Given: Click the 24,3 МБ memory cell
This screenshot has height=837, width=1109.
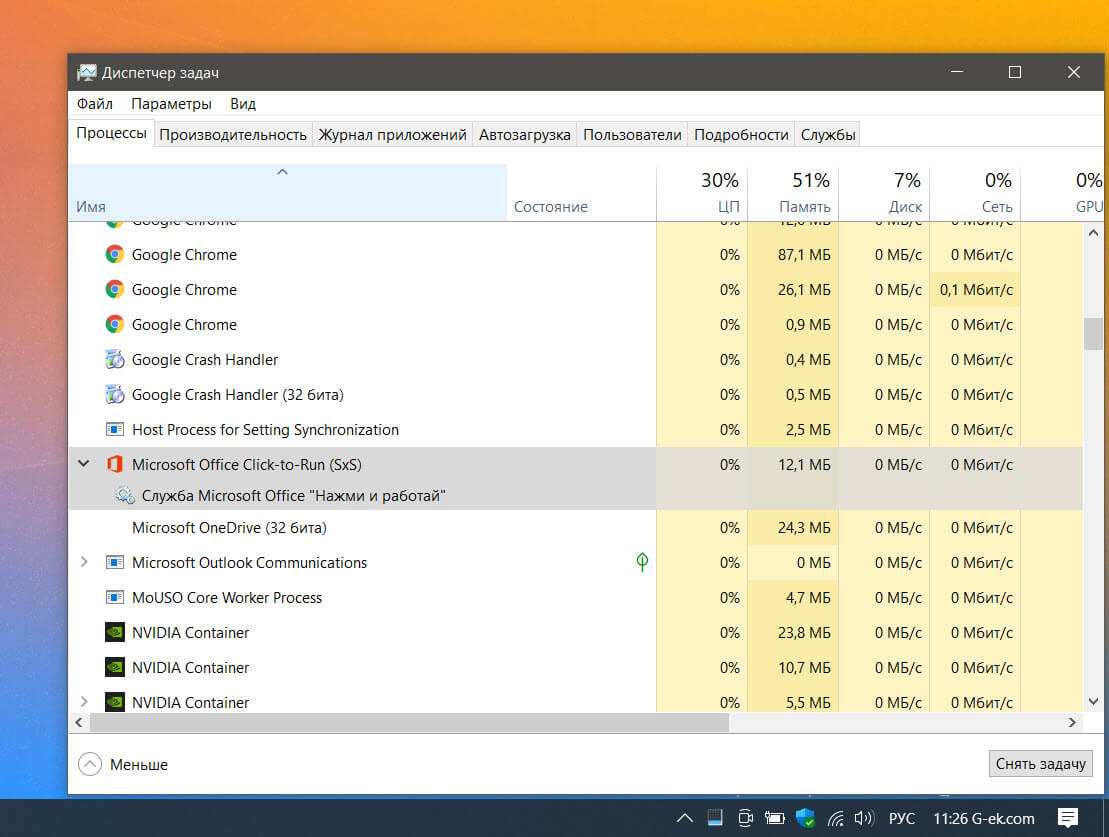Looking at the screenshot, I should click(x=793, y=527).
